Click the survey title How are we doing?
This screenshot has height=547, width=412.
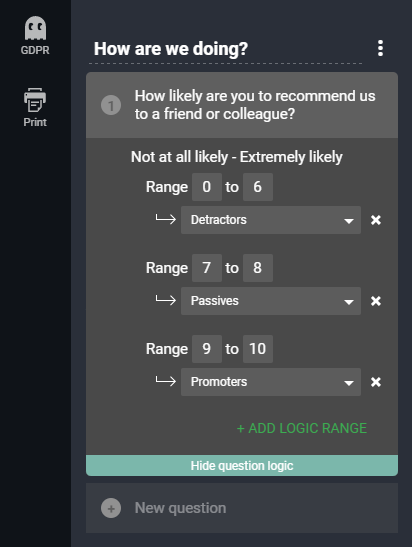click(171, 49)
